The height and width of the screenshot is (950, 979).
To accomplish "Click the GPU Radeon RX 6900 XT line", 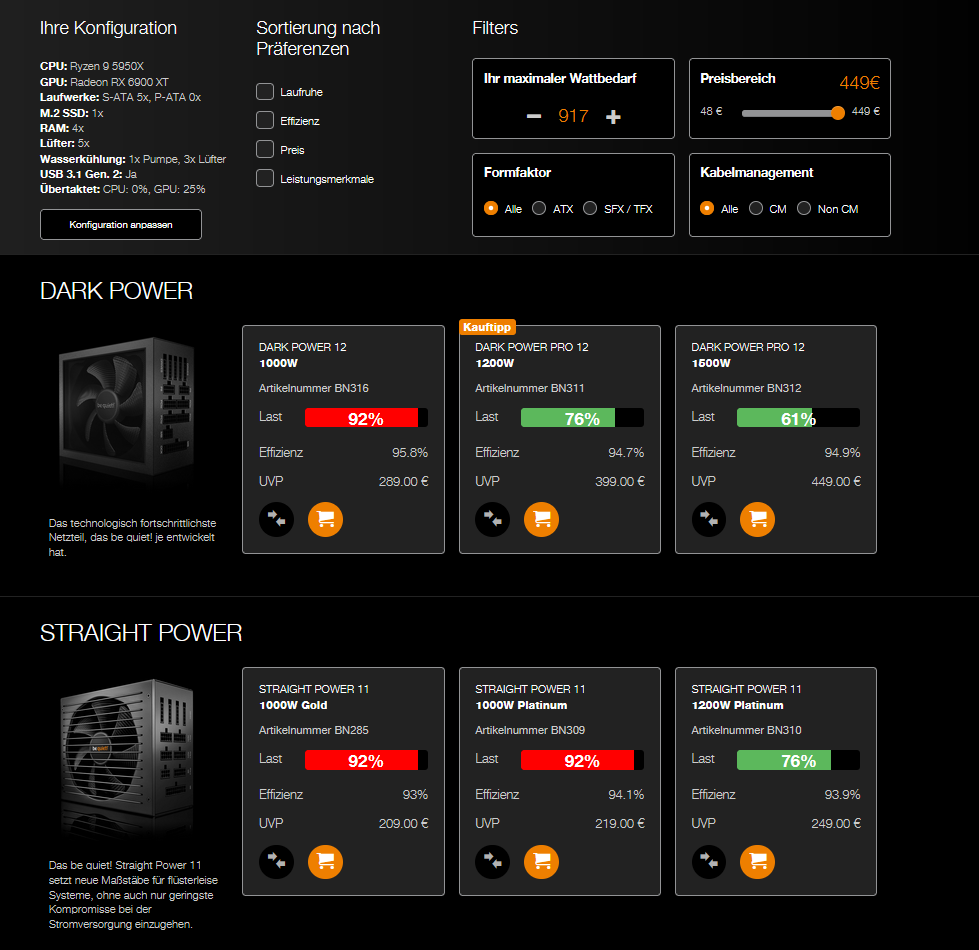I will 104,82.
